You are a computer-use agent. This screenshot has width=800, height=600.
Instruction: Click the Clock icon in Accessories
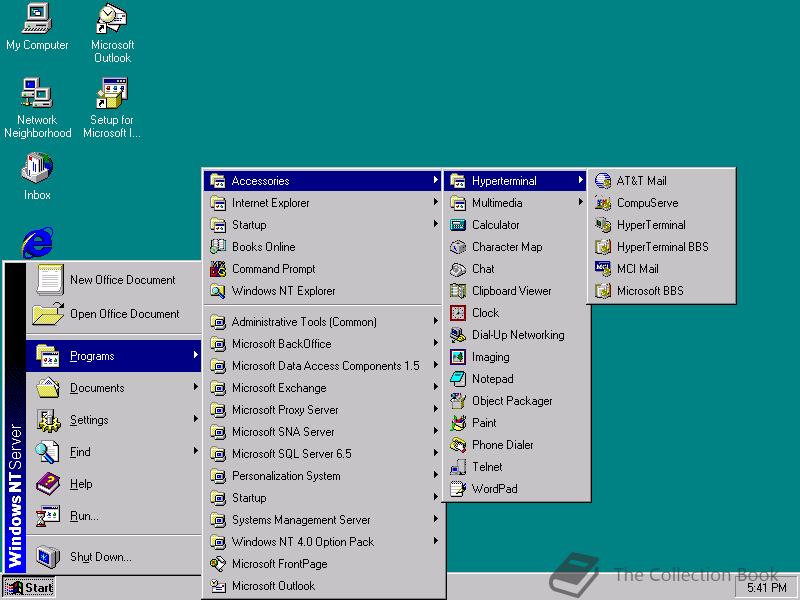coord(458,313)
